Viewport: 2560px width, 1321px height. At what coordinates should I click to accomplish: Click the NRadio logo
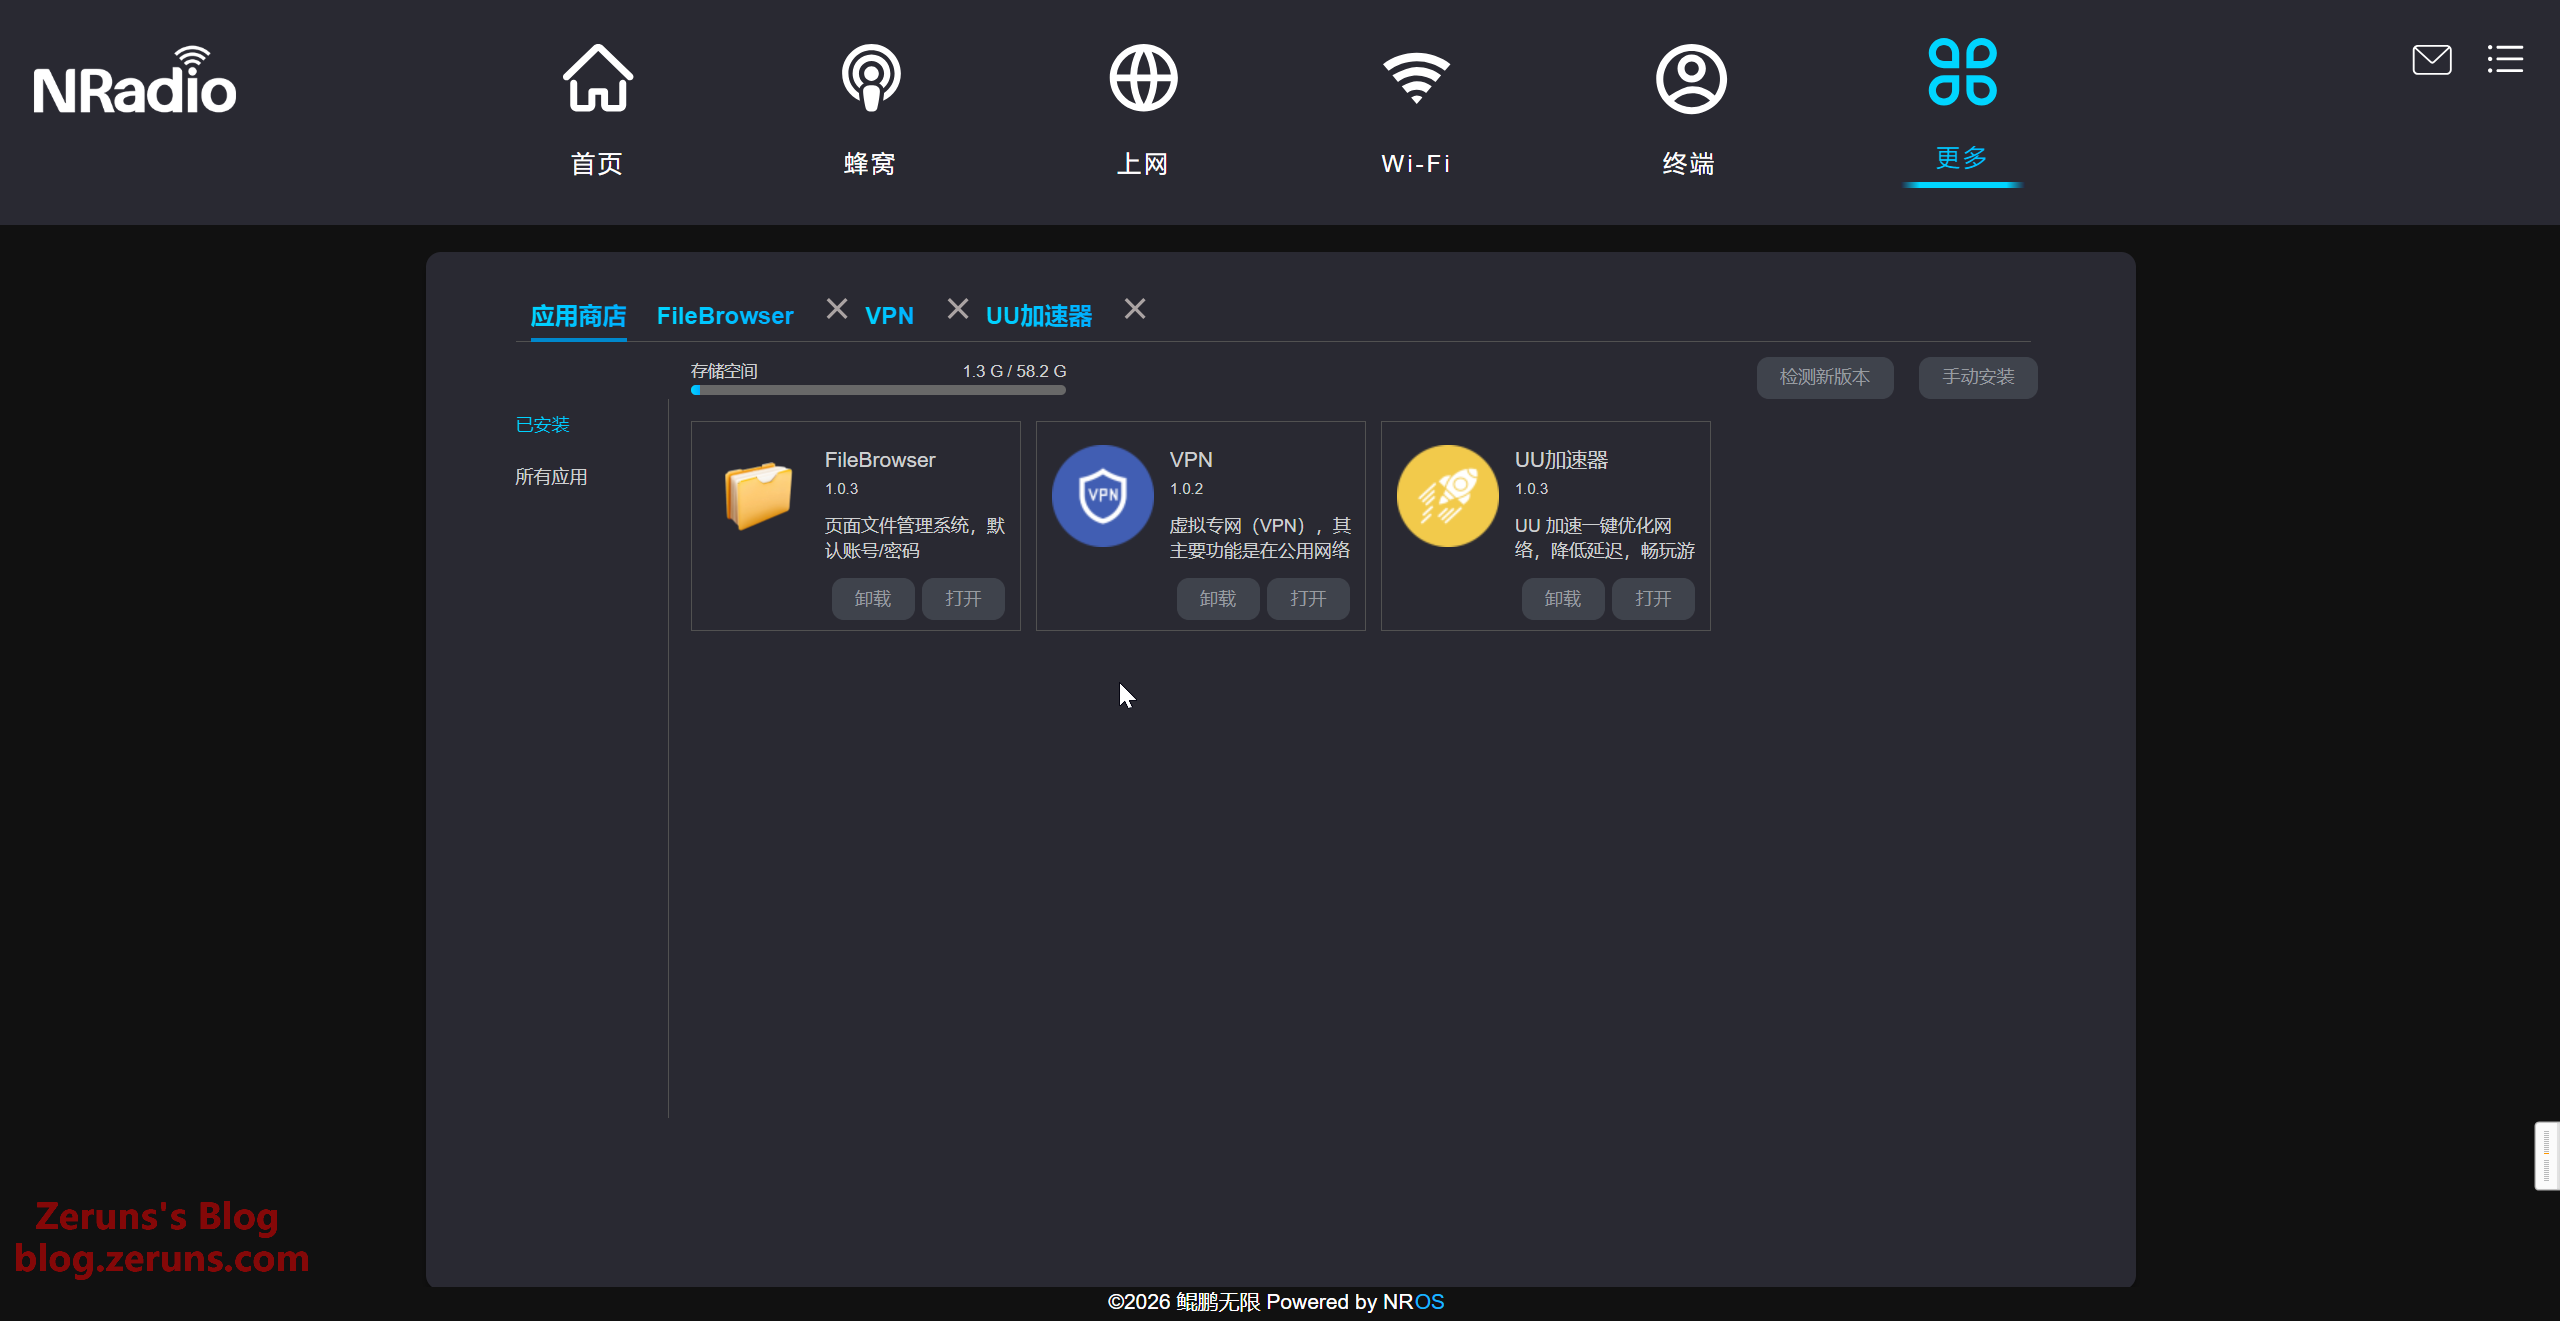pos(135,82)
